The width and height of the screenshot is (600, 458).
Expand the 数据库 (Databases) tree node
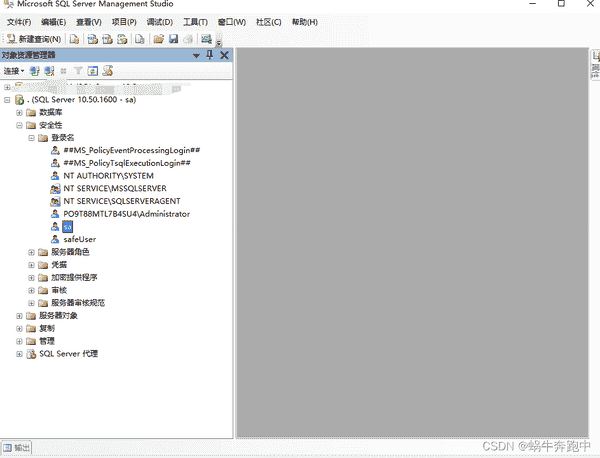coord(19,112)
